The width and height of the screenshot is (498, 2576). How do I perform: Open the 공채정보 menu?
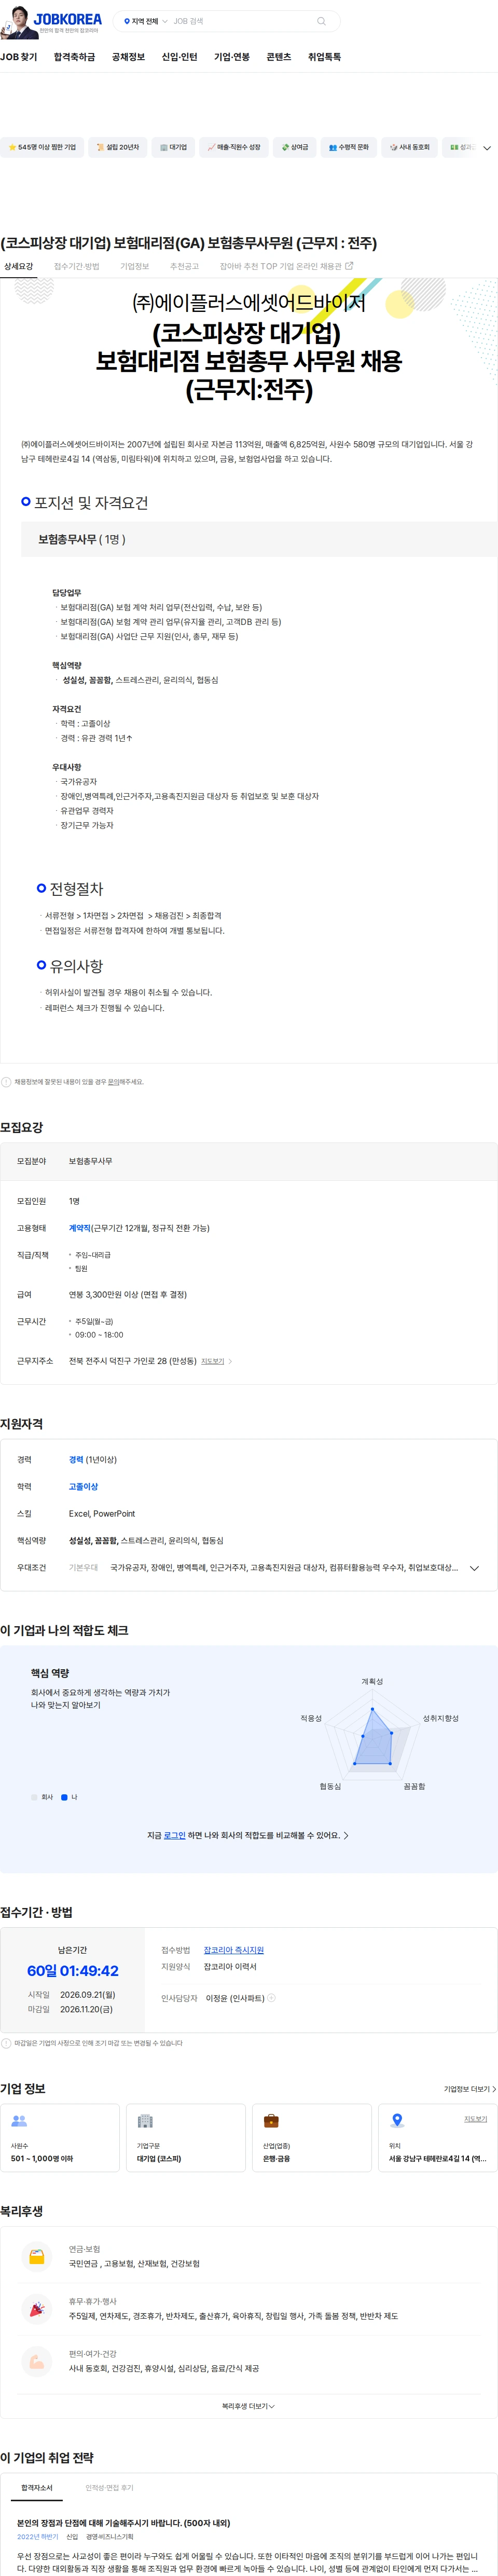[128, 57]
